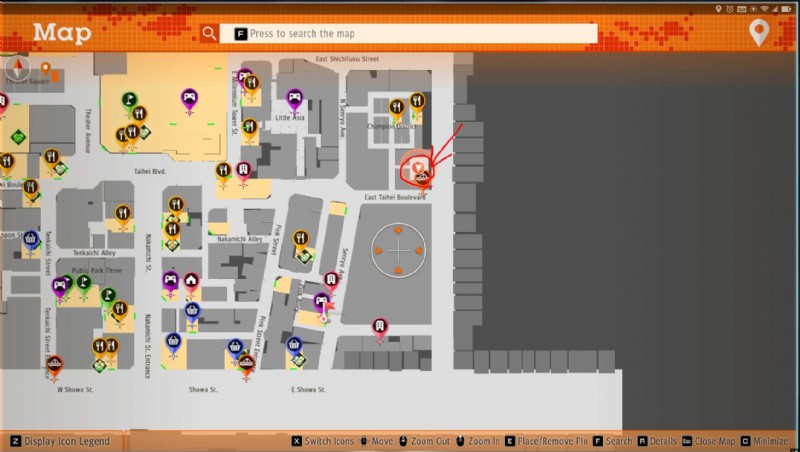
Task: Click Search in the bottom bar
Action: click(x=611, y=441)
